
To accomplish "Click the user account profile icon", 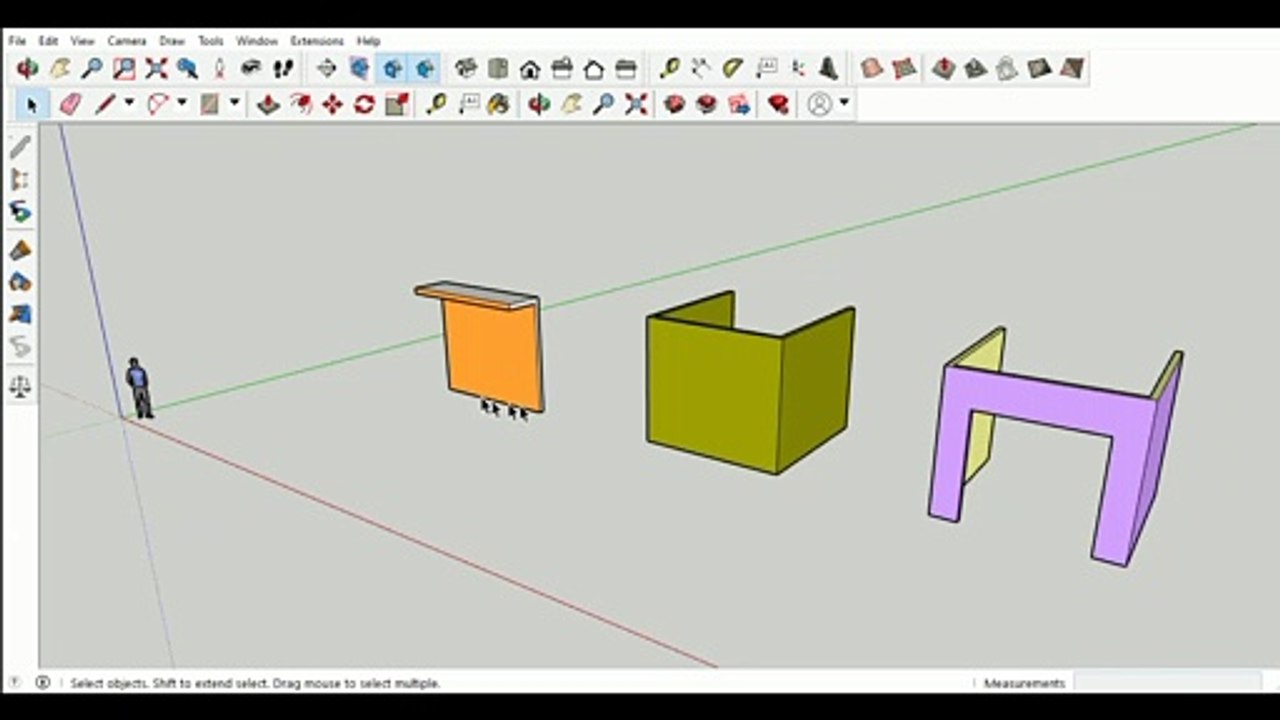I will [819, 104].
